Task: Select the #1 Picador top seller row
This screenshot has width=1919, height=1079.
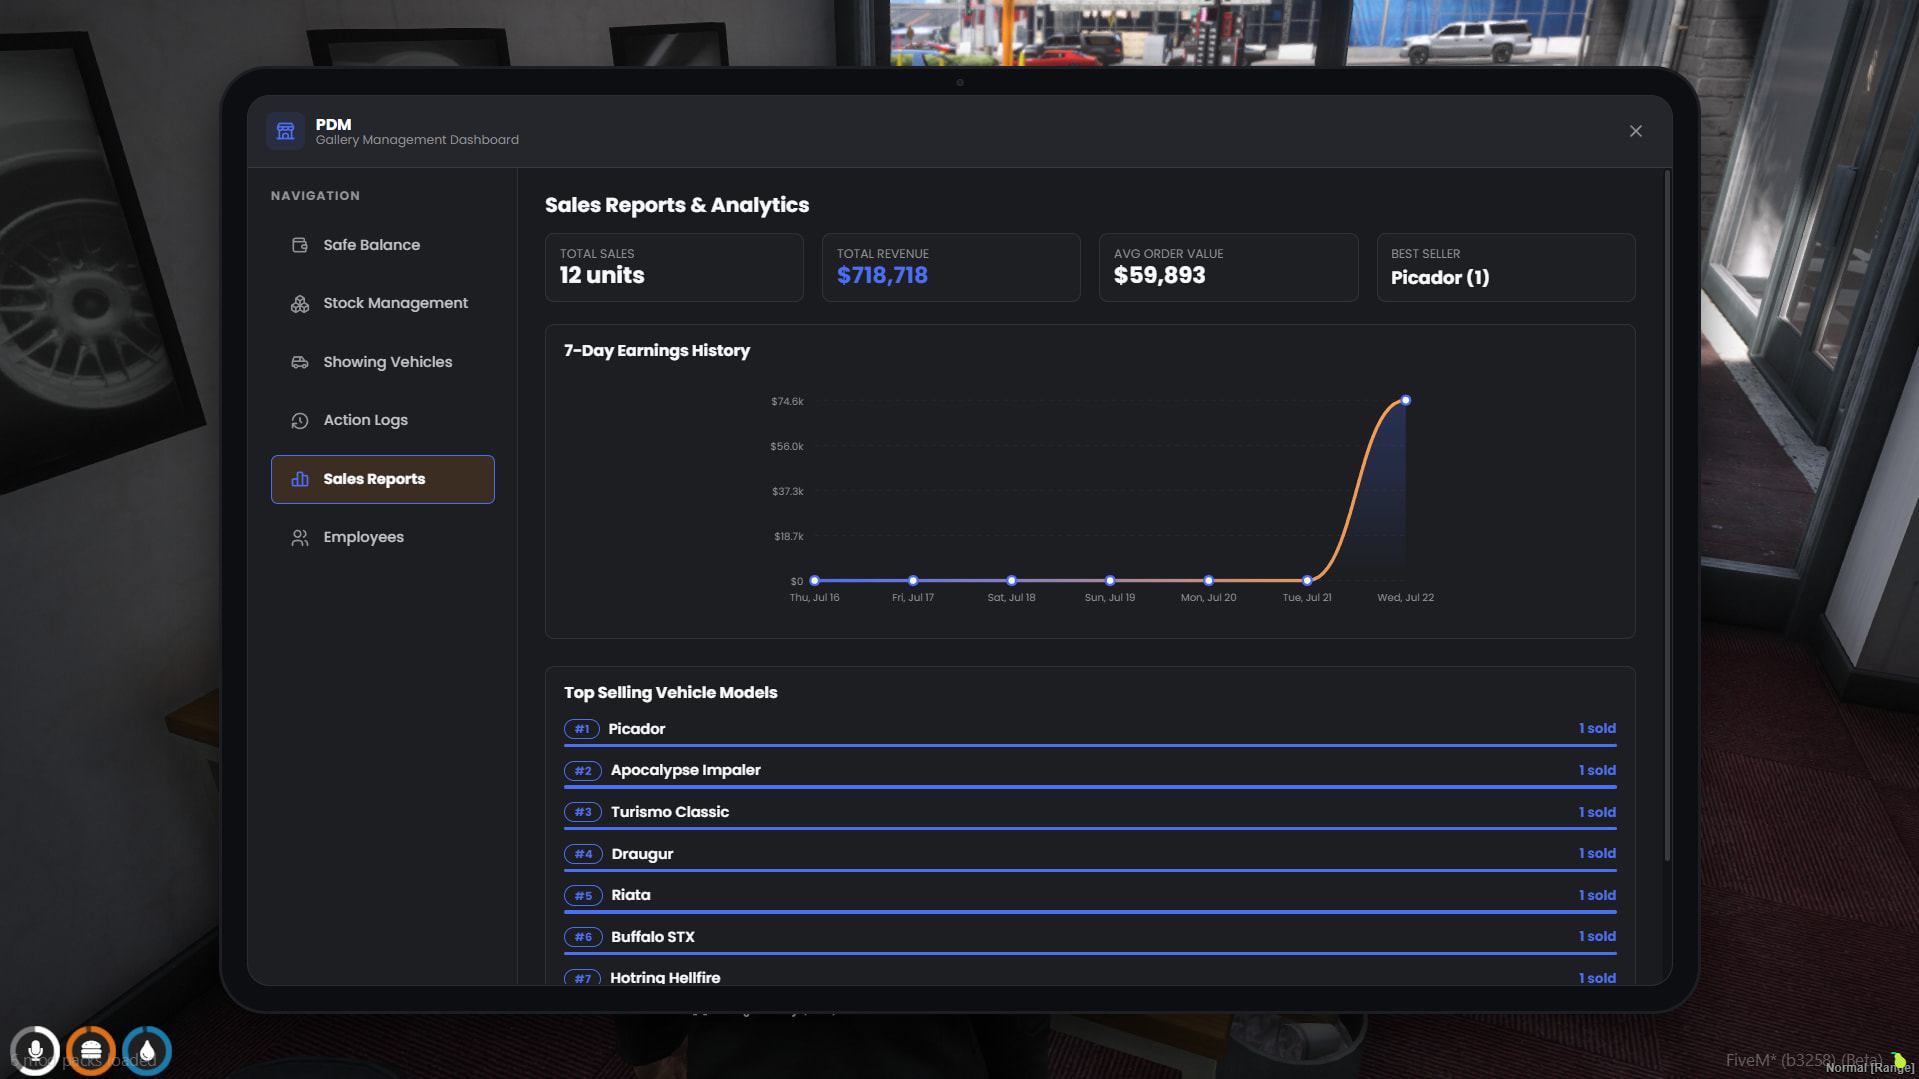Action: 1090,732
